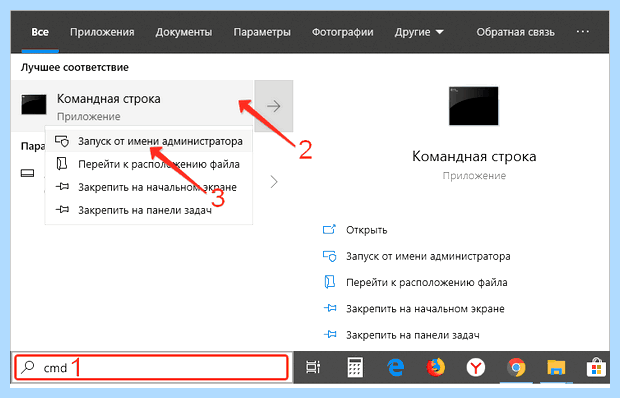Click the right panel admin shield icon
620x398 pixels.
[x=329, y=256]
